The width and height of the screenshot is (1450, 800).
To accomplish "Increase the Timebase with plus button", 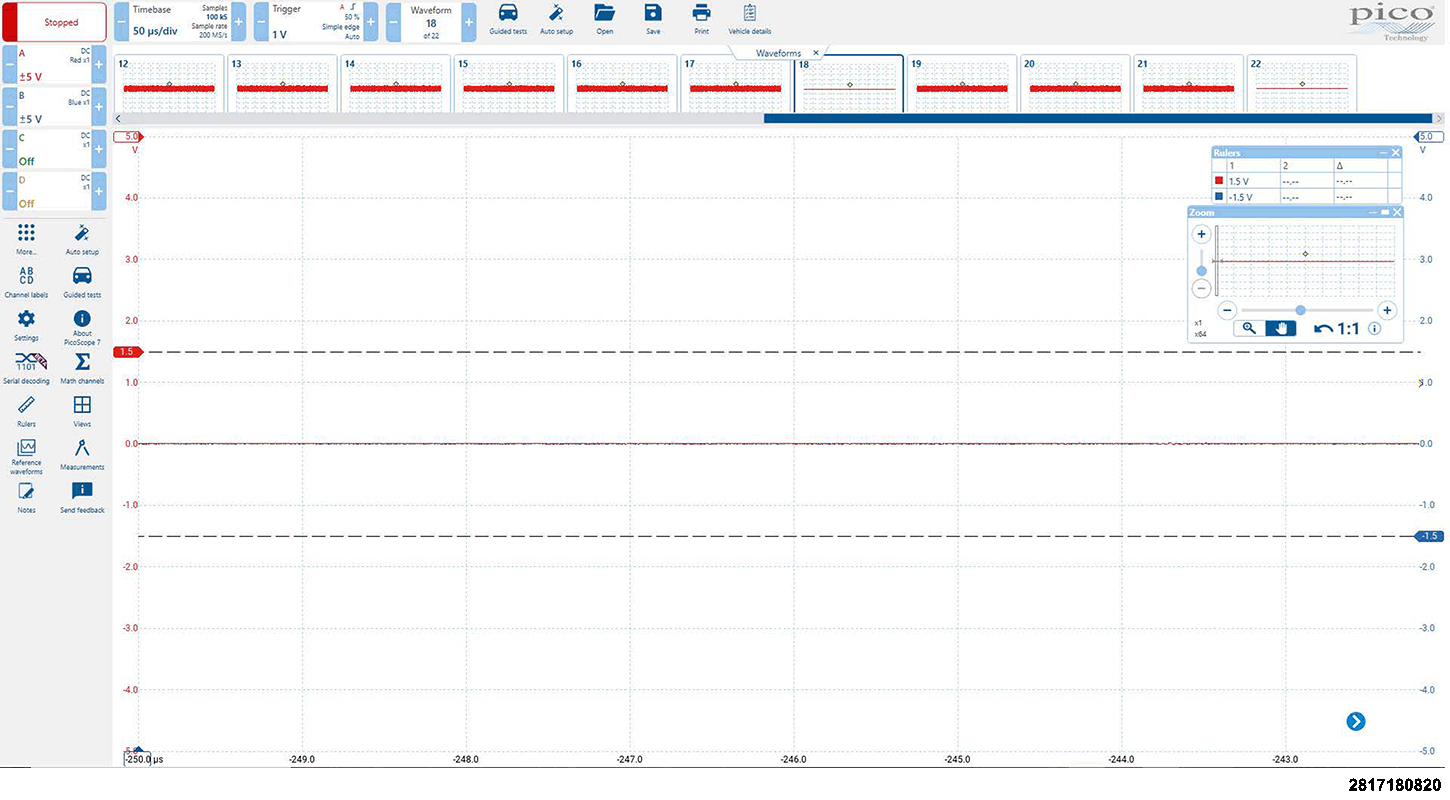I will click(x=238, y=22).
